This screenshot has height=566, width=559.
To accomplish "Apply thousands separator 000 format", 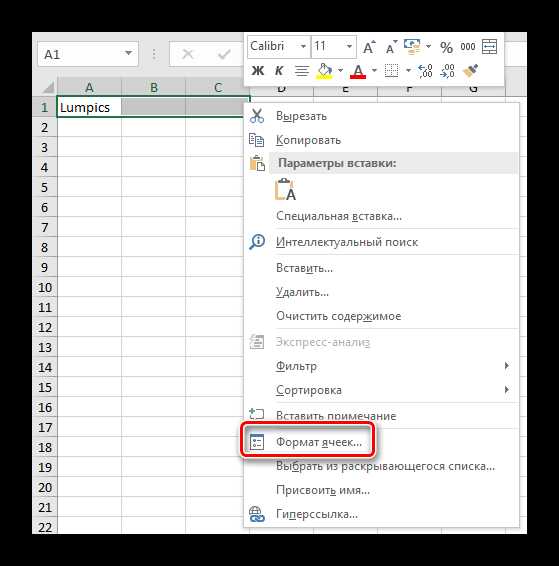I will tap(468, 47).
